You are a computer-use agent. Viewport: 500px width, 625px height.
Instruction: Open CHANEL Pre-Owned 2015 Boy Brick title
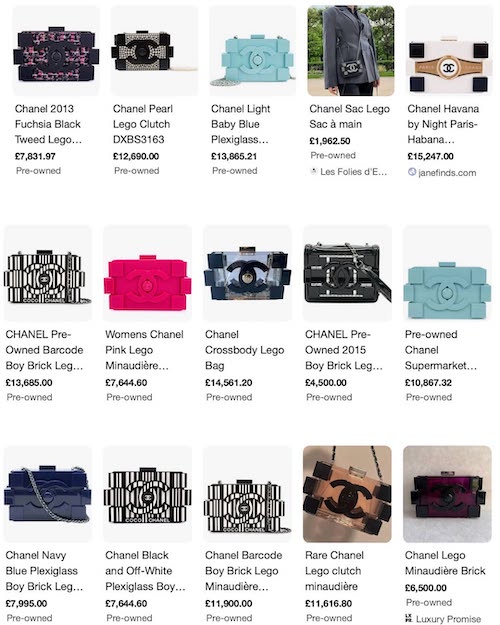(344, 350)
